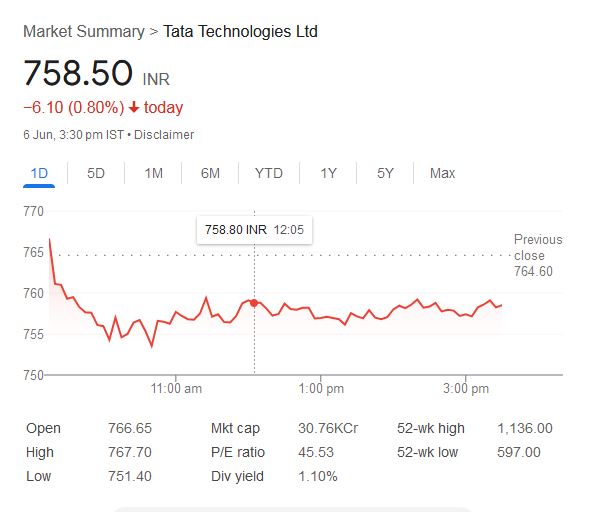Click the 52-wk high label
610x512 pixels.
coord(430,428)
